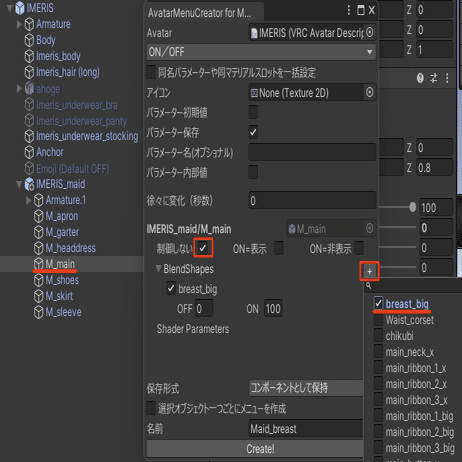Collapse the IMERIS root hierarchy

pos(10,8)
